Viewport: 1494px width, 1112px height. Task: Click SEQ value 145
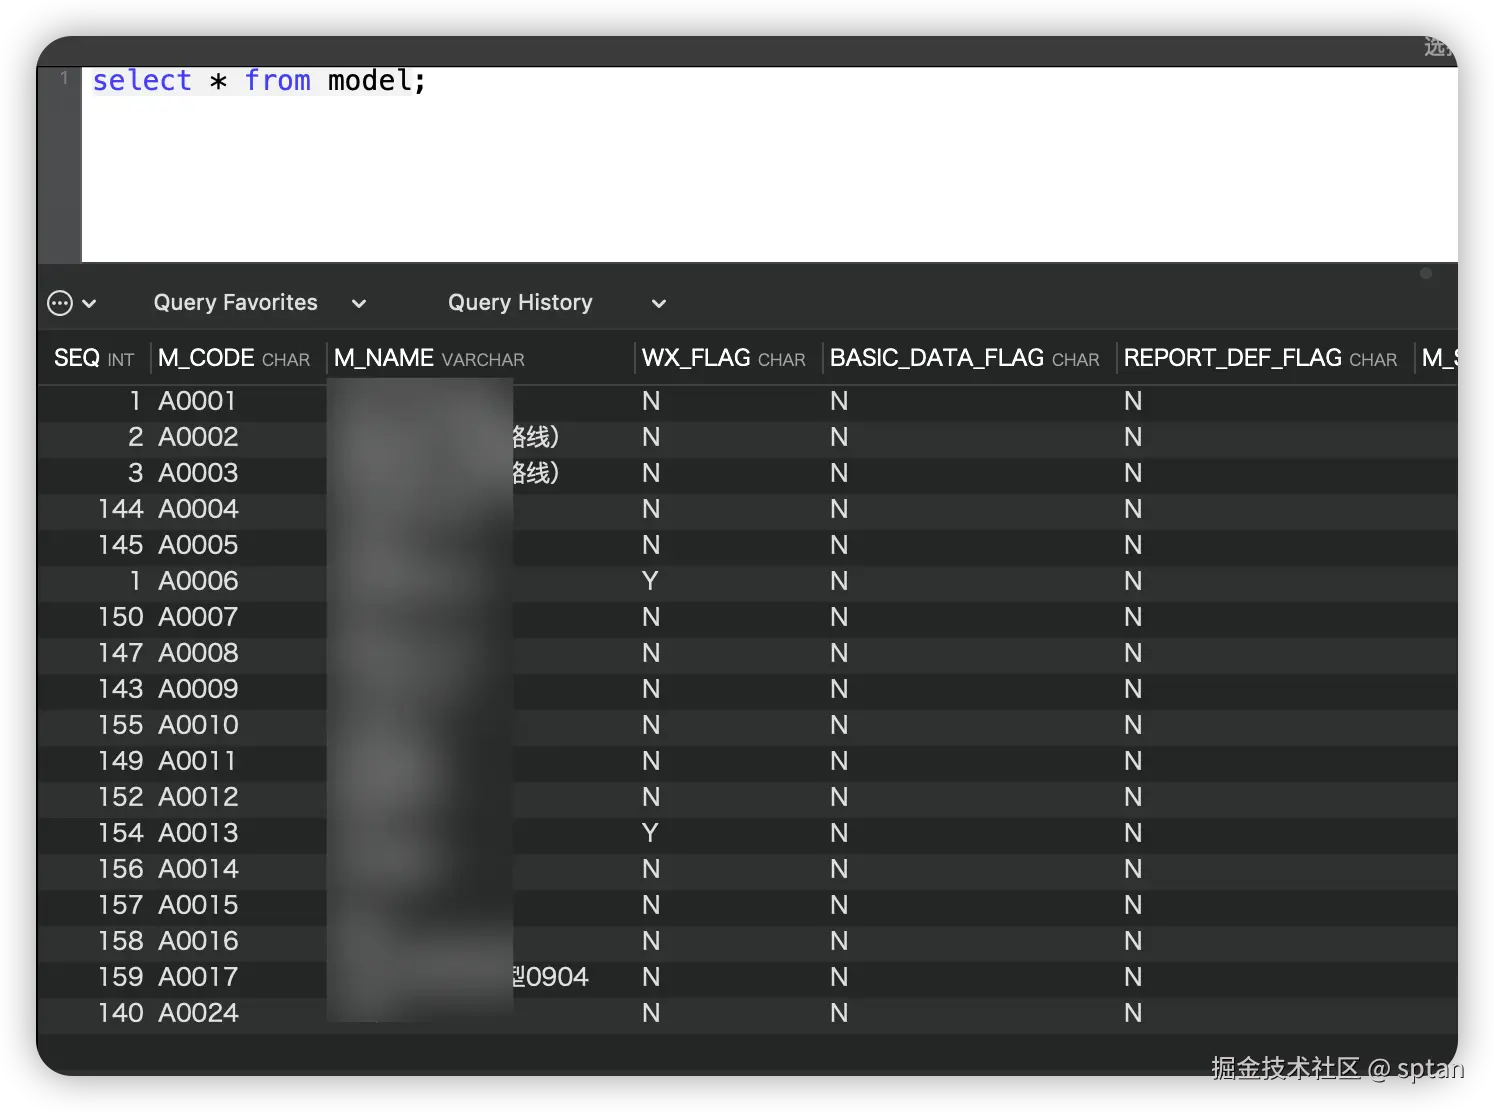121,545
